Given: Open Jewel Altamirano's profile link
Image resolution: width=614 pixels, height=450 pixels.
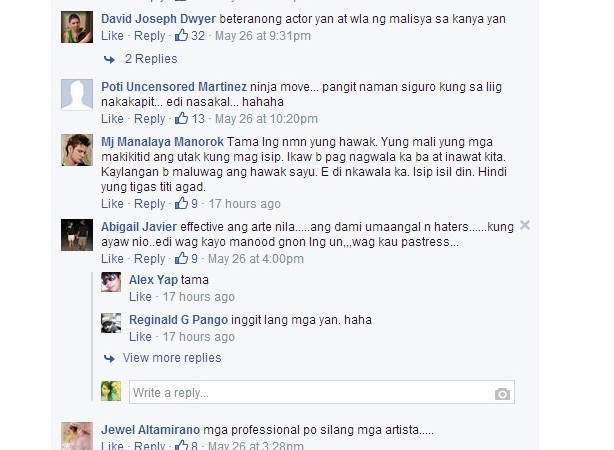Looking at the screenshot, I should point(150,430).
